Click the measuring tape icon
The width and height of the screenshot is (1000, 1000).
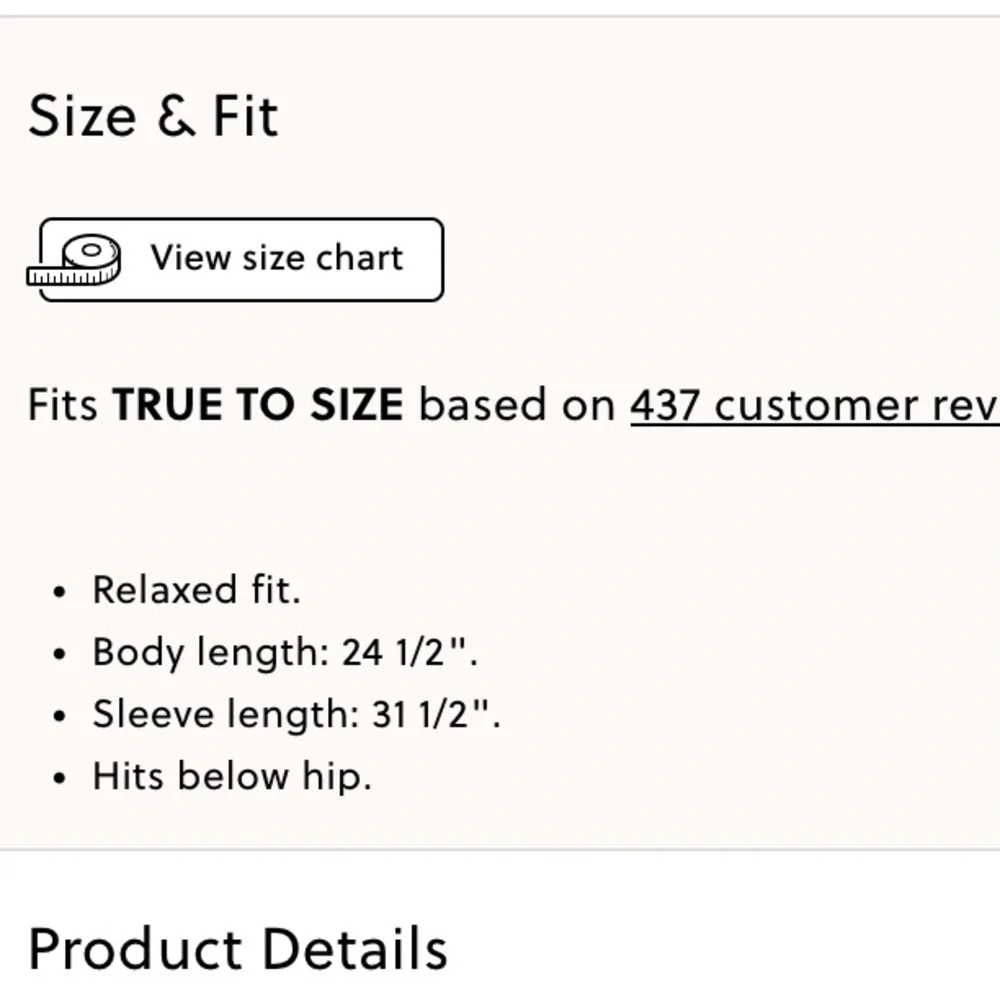(74, 262)
